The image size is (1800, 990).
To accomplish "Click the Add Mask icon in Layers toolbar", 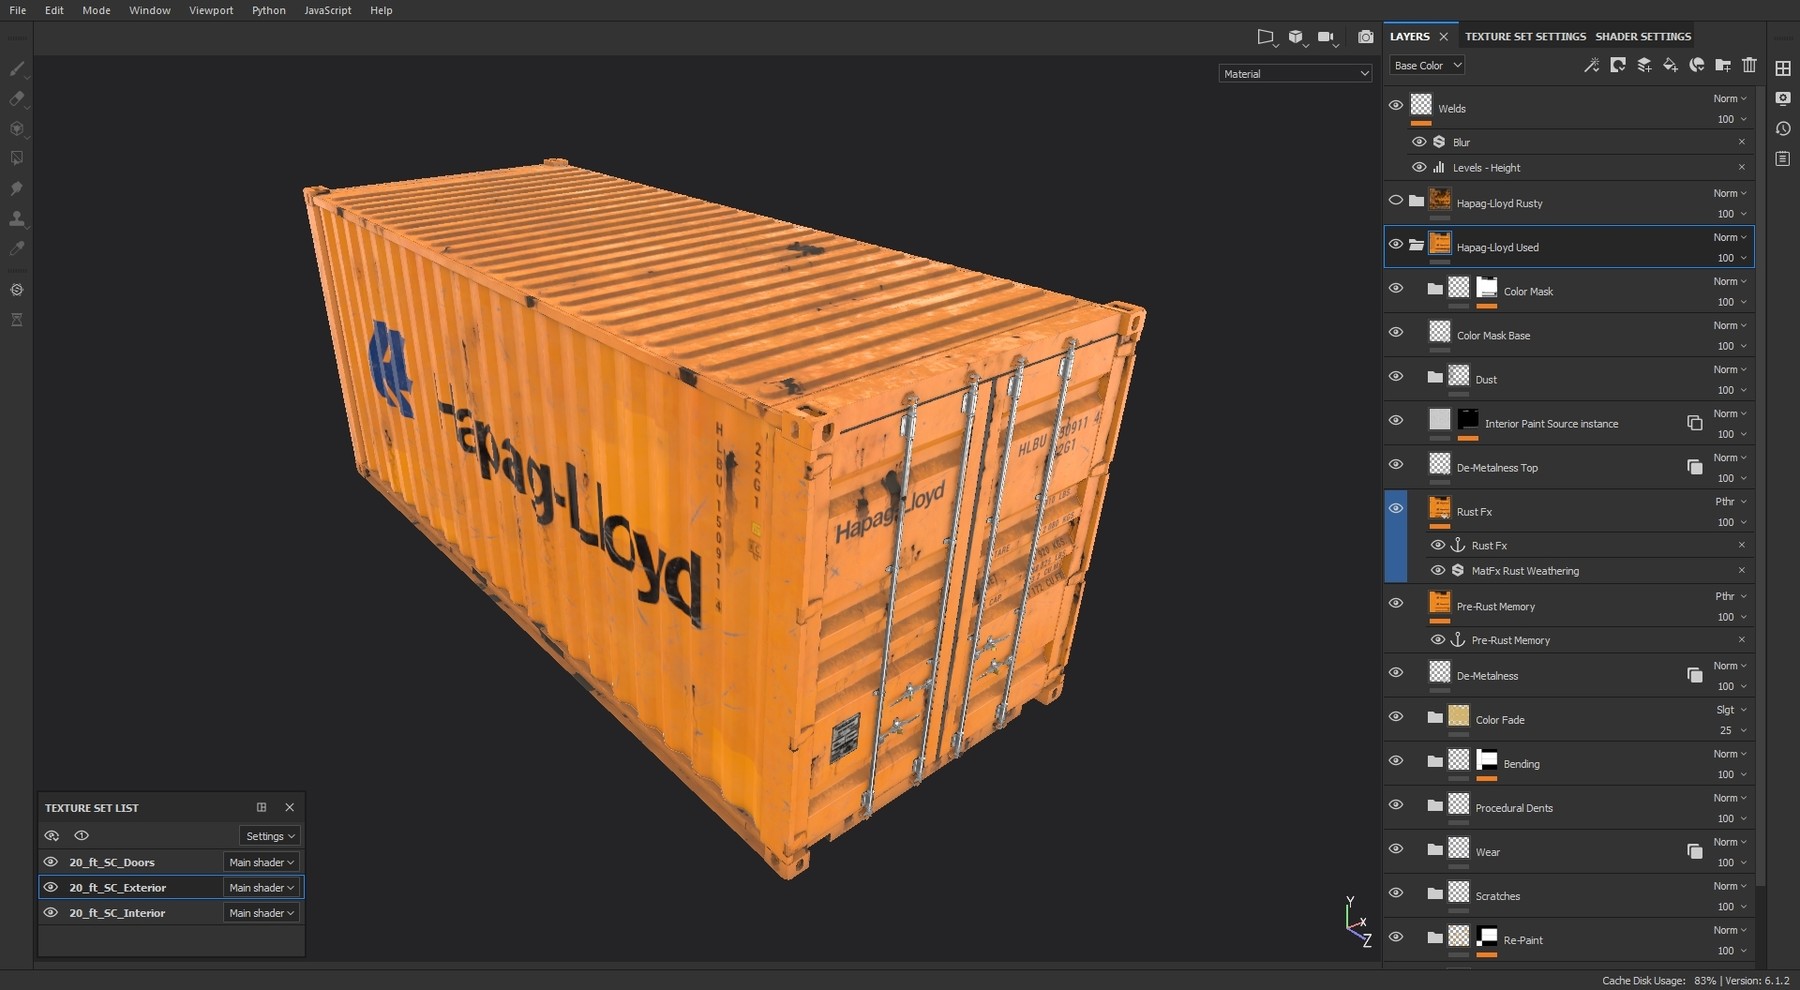I will click(1618, 65).
